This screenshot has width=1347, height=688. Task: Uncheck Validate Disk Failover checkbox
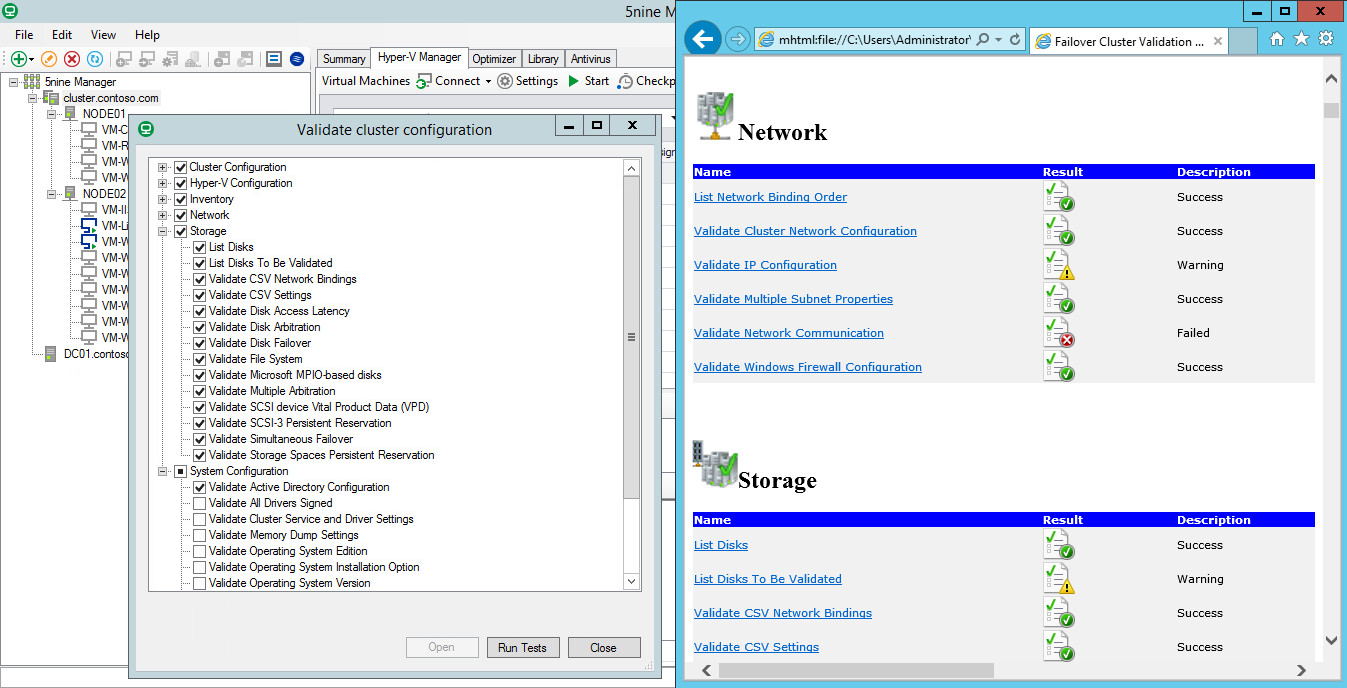(x=200, y=343)
